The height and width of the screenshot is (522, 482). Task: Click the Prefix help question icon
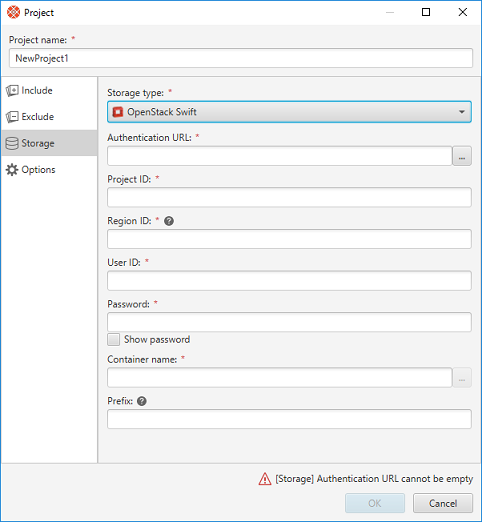142,401
